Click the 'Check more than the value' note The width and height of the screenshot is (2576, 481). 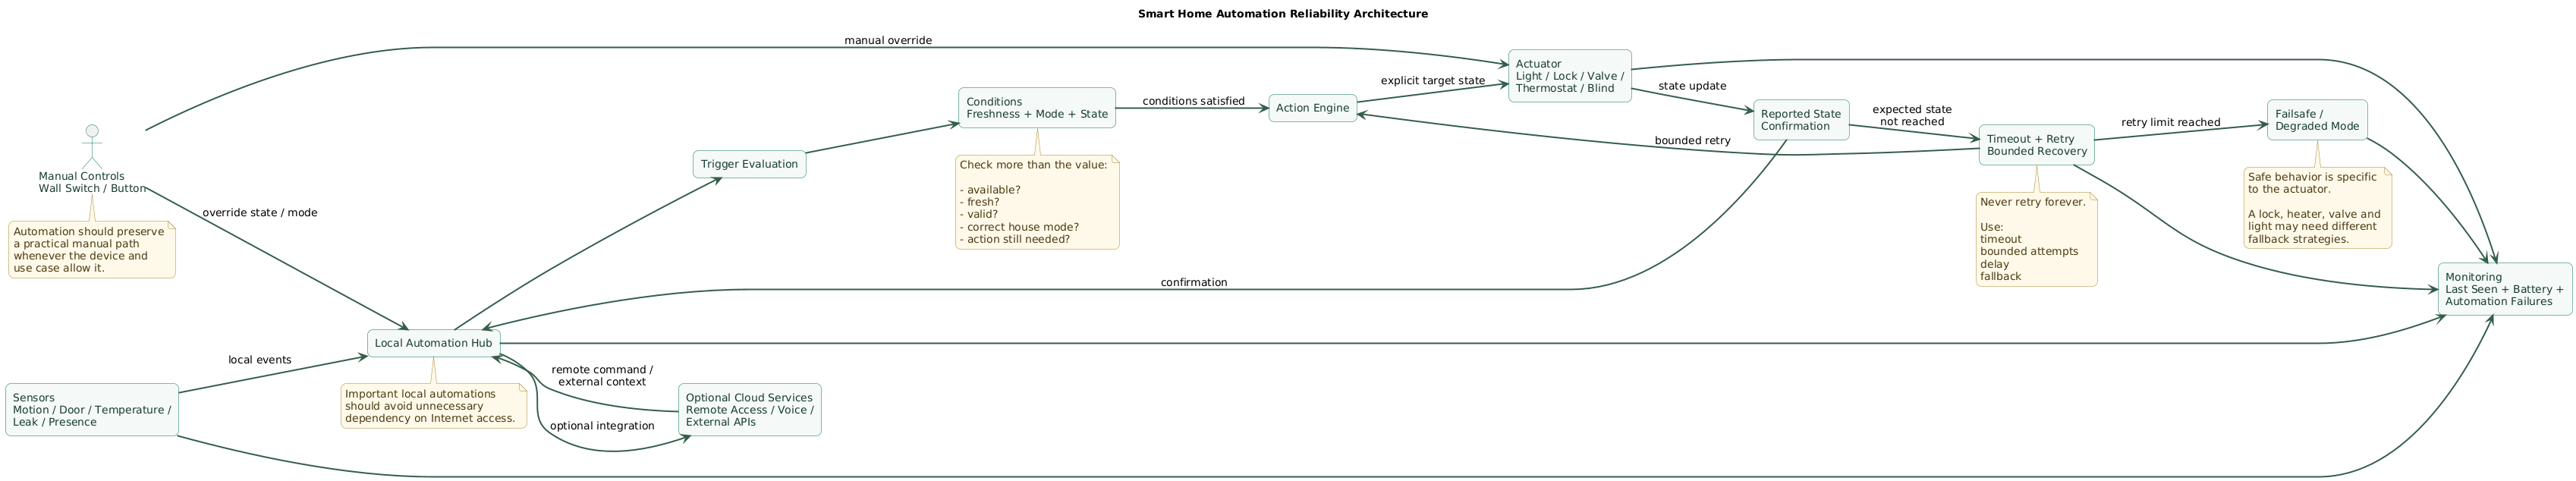[1037, 202]
